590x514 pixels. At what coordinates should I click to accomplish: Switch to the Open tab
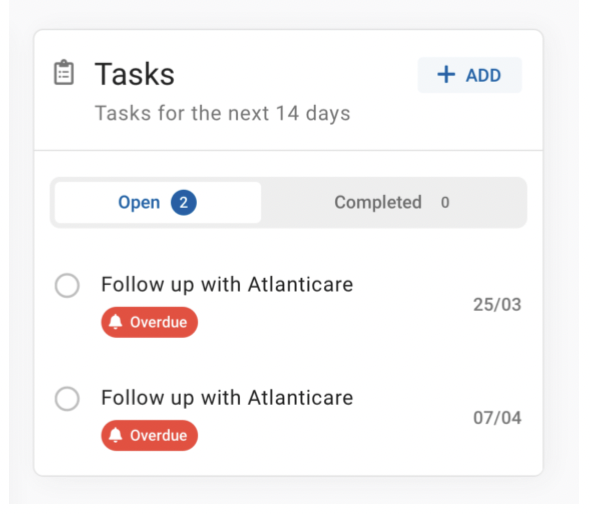(158, 202)
